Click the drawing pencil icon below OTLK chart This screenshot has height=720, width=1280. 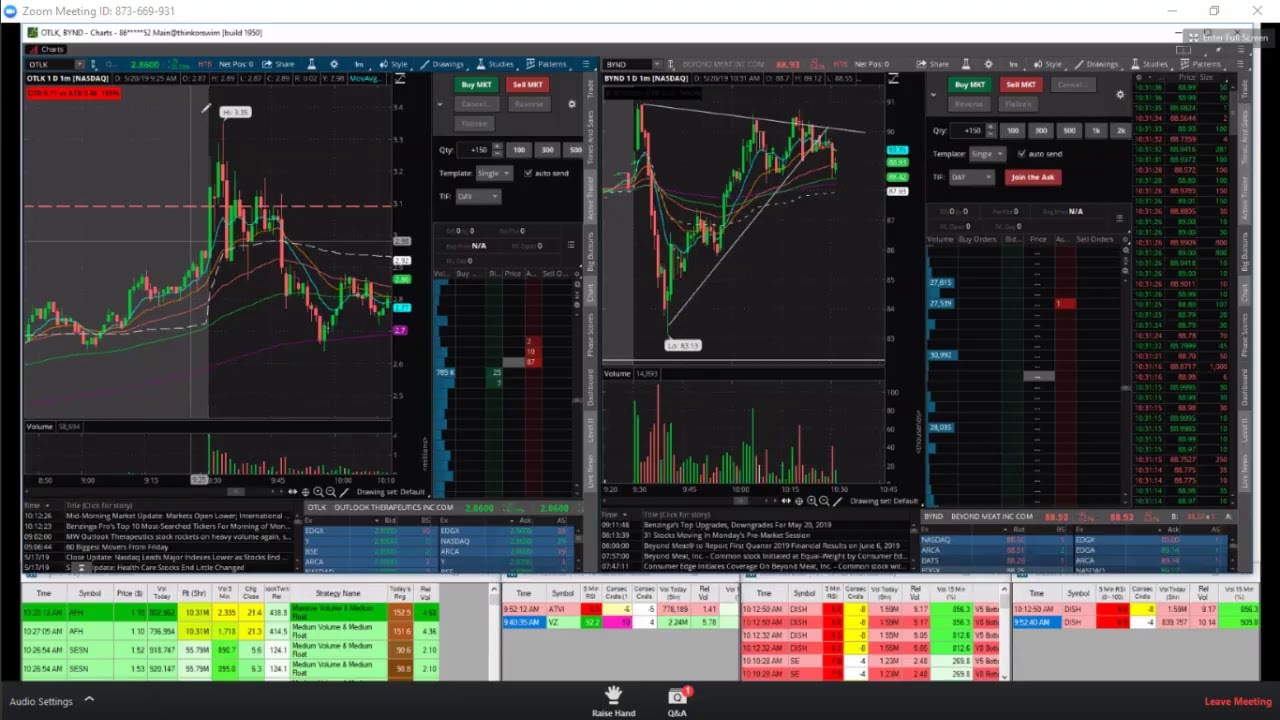pyautogui.click(x=344, y=492)
